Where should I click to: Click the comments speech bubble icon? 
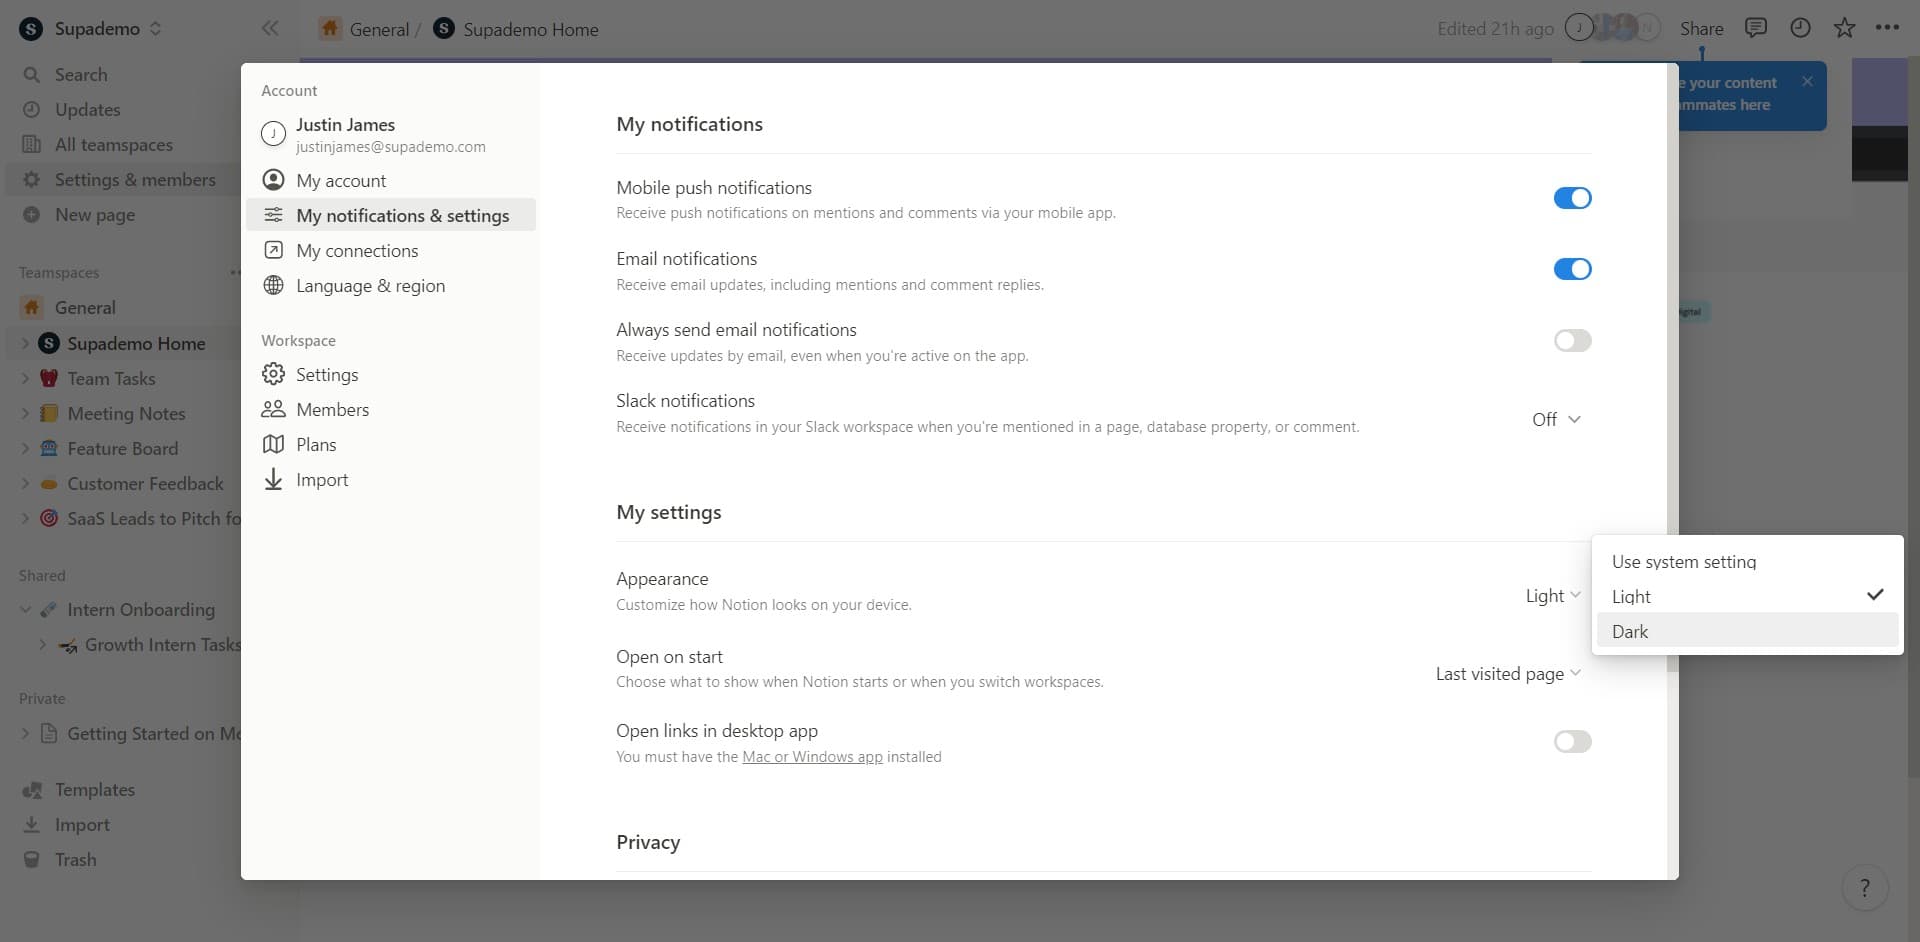(1755, 28)
